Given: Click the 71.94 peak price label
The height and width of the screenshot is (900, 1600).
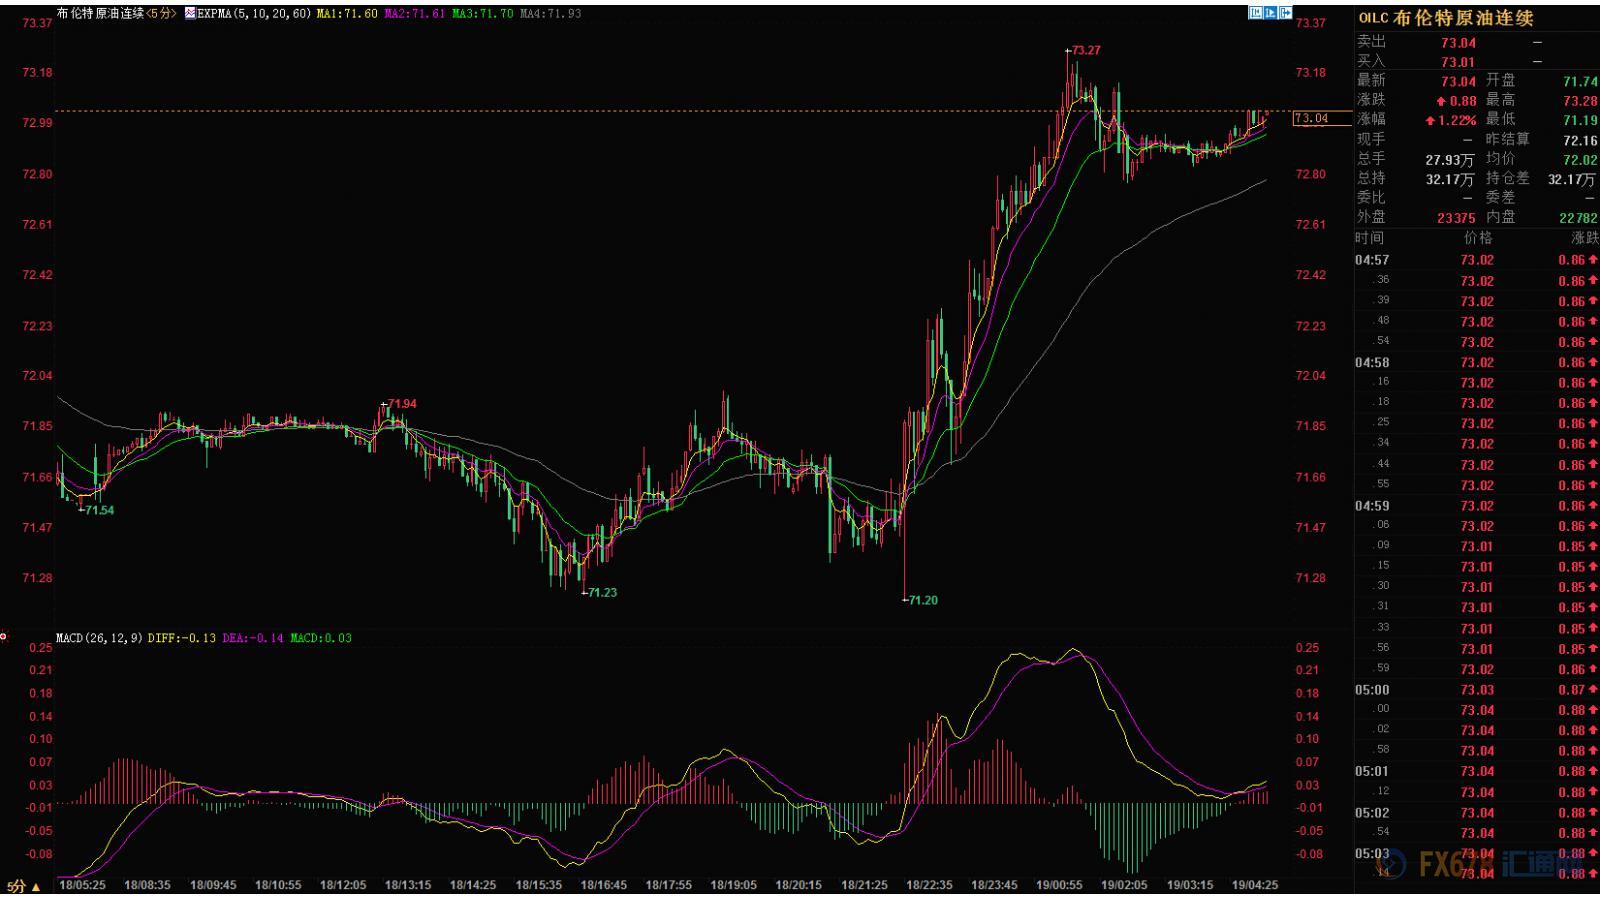Looking at the screenshot, I should click(401, 404).
